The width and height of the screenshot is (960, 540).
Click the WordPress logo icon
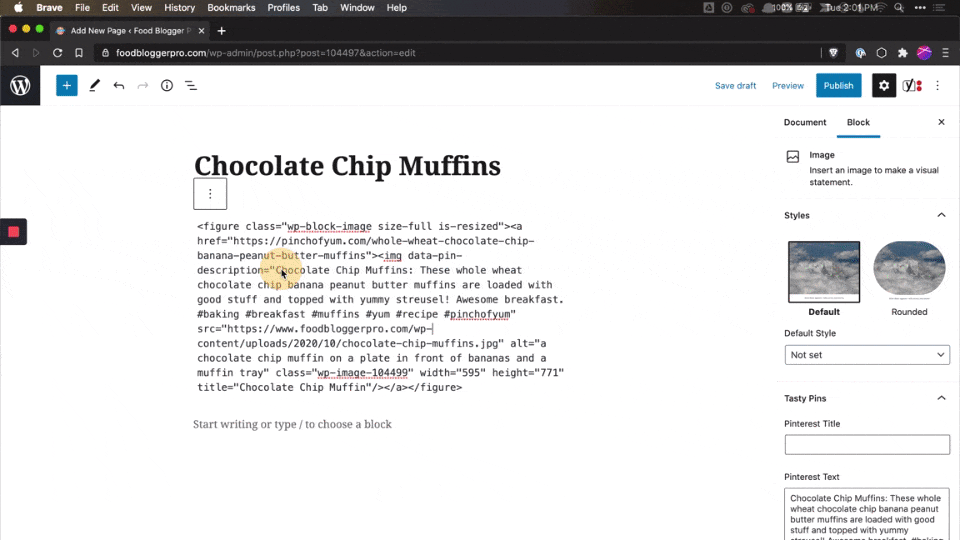(x=20, y=86)
